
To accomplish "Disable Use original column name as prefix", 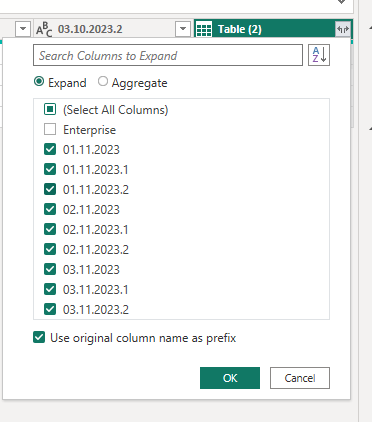I will [39, 337].
